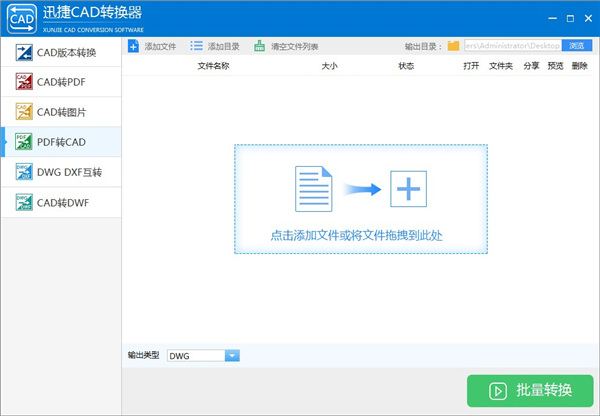Image resolution: width=600 pixels, height=416 pixels.
Task: Click the 添加目录 list icon
Action: point(196,46)
